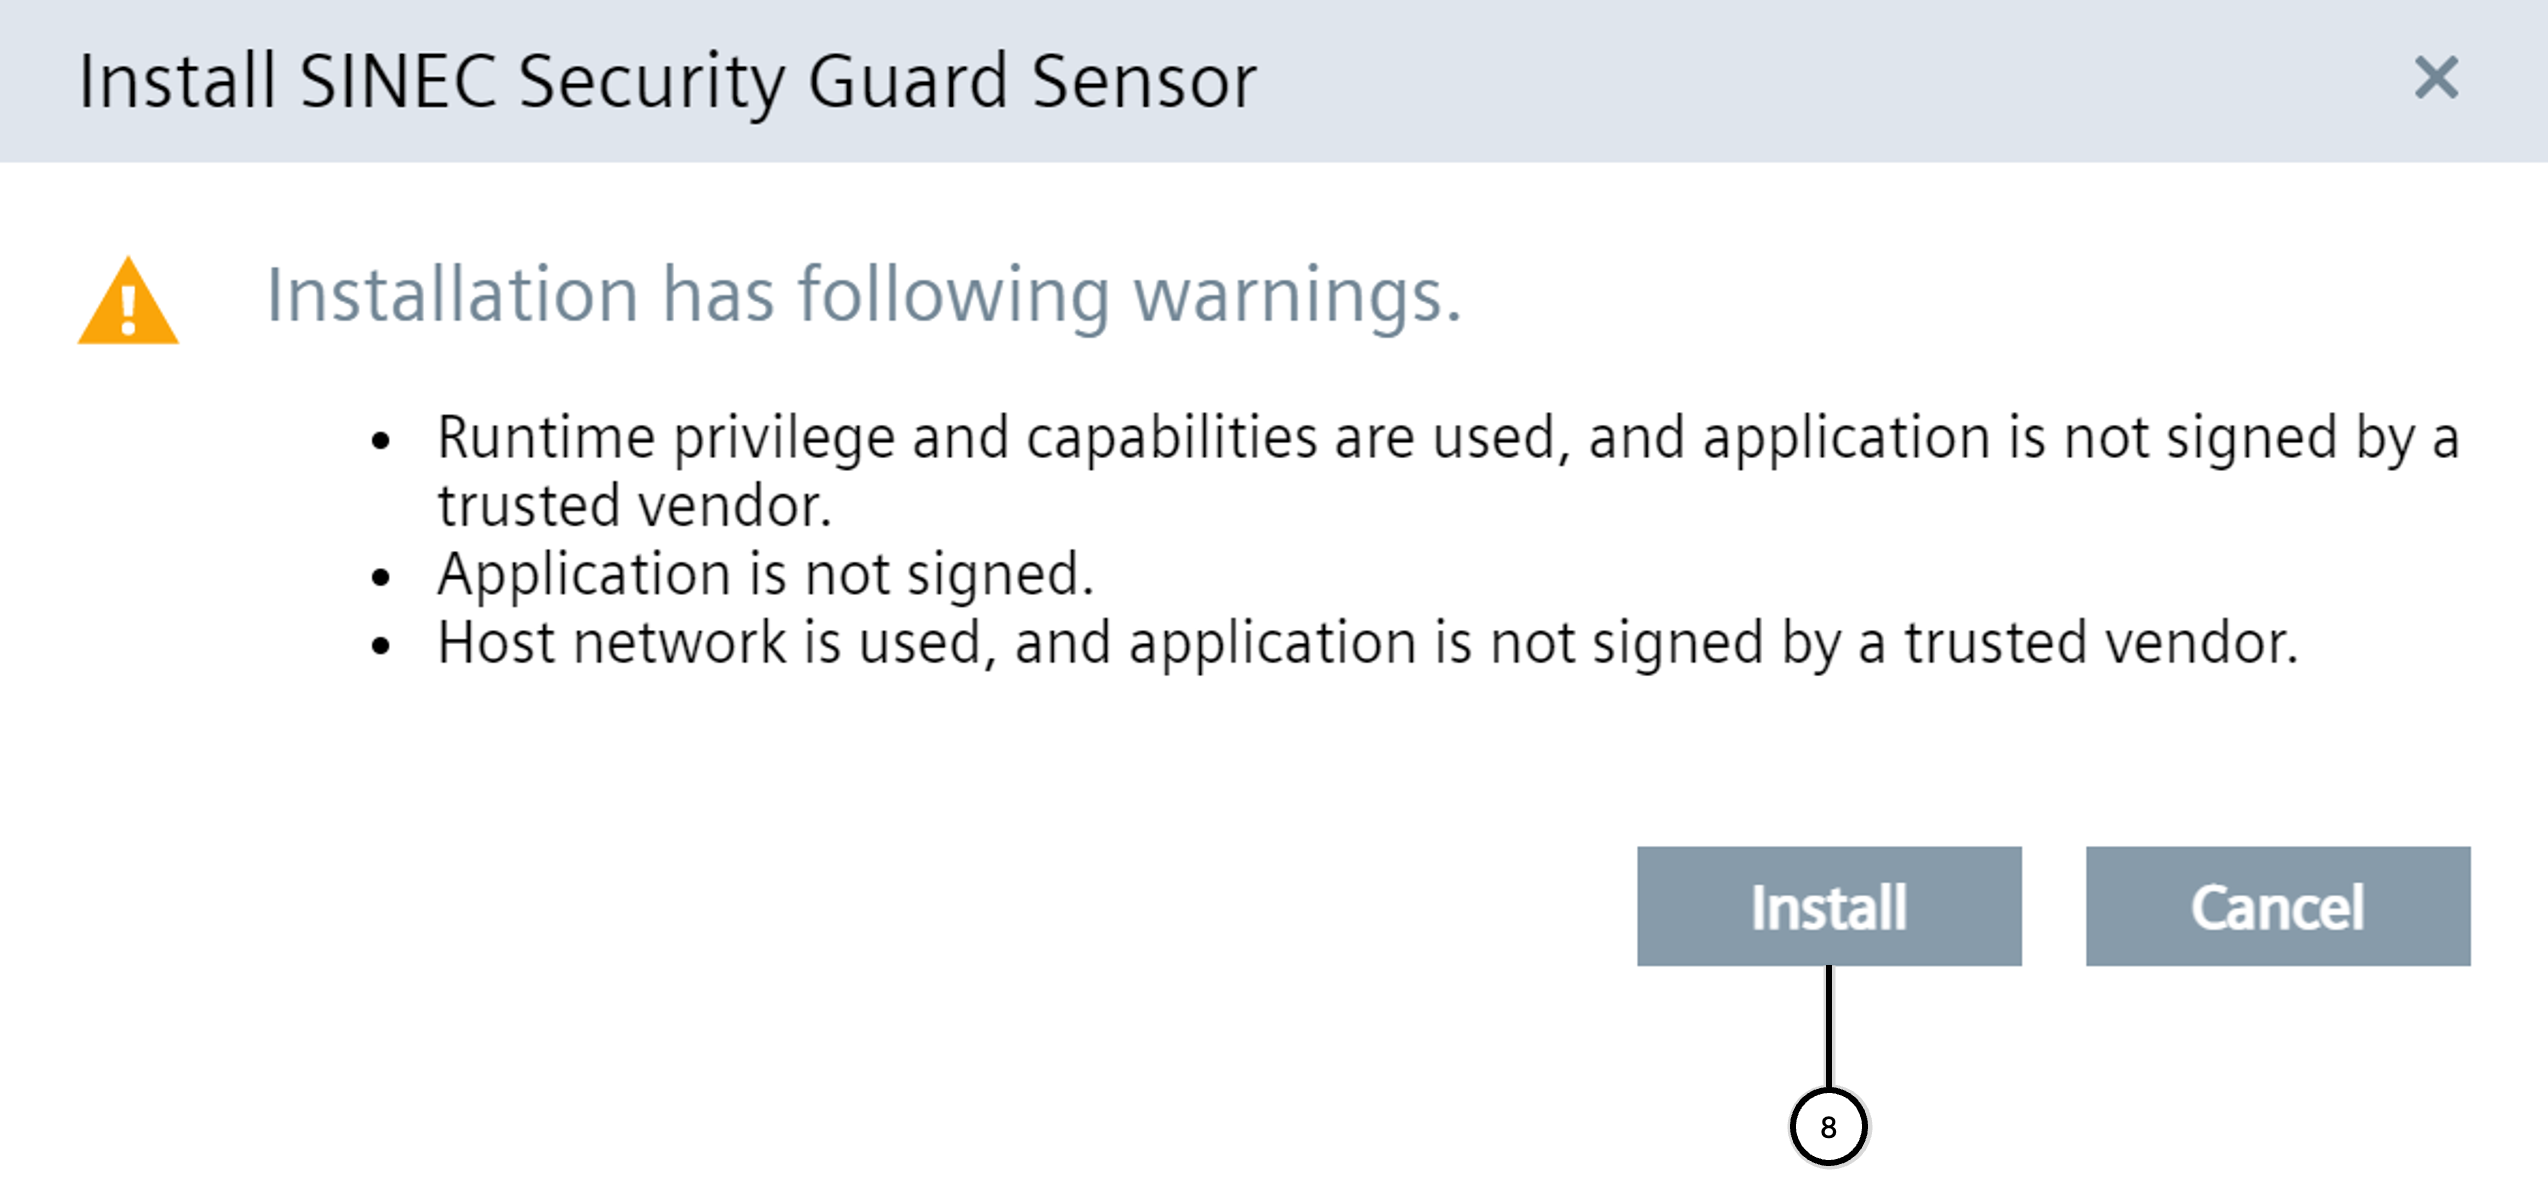This screenshot has width=2548, height=1186.
Task: Select the Runtime privilege and capabilities warning line
Action: point(1447,438)
